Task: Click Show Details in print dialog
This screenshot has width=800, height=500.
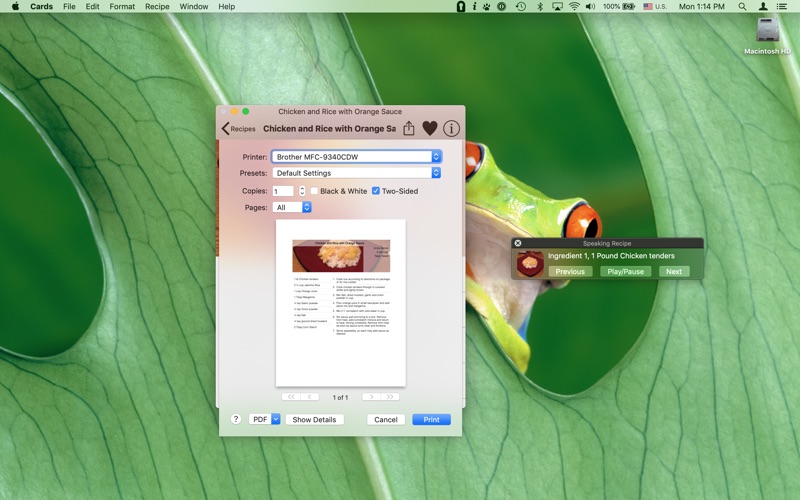Action: coord(314,419)
